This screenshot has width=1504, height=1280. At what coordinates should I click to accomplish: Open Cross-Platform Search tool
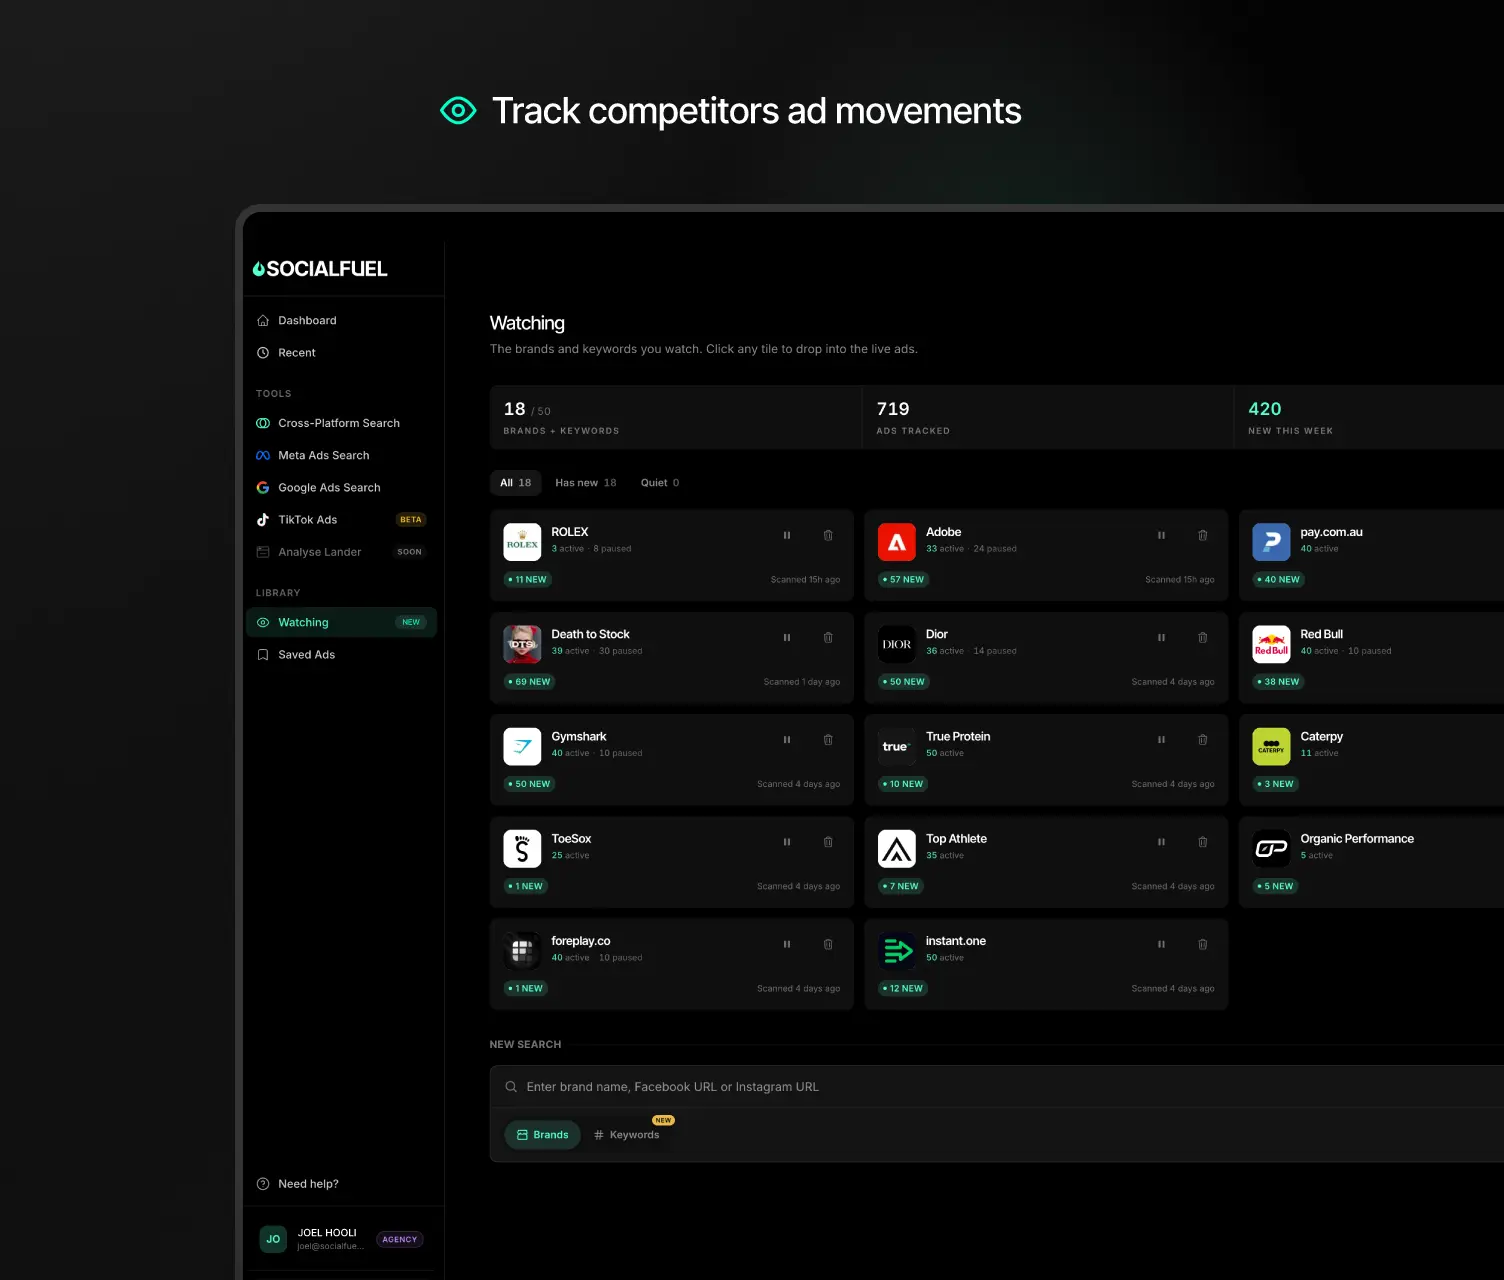[x=341, y=423]
